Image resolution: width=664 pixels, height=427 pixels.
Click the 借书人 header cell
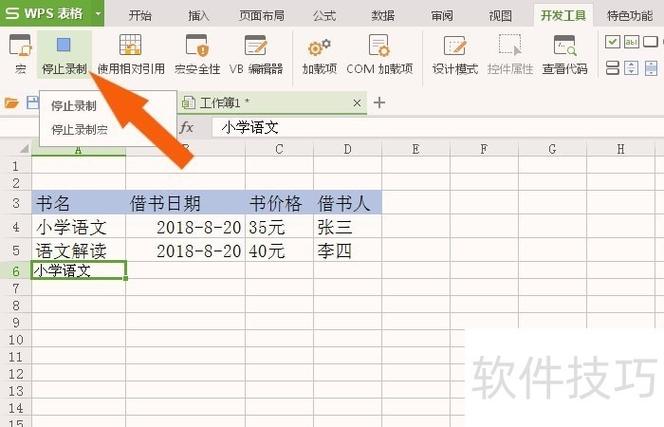coord(348,203)
